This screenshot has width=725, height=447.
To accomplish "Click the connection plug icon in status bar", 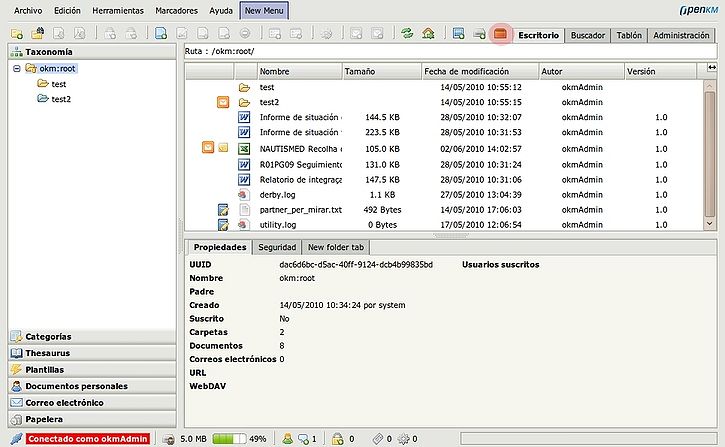I will [17, 438].
